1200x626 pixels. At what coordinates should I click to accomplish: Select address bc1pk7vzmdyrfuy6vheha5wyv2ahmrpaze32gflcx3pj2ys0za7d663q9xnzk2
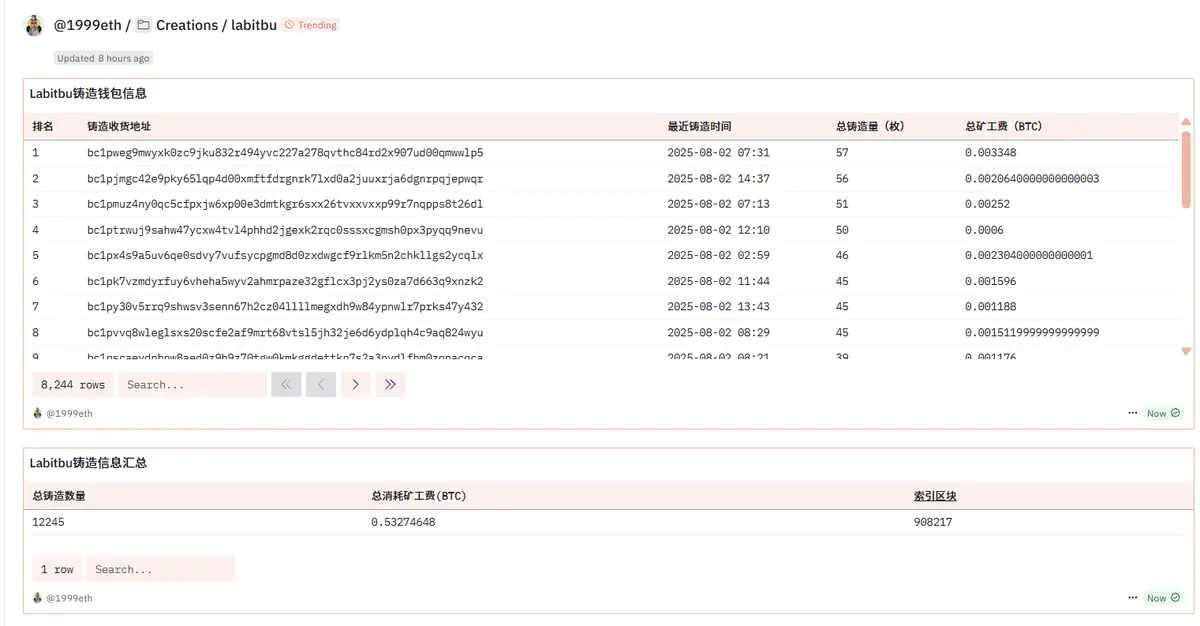[x=285, y=281]
